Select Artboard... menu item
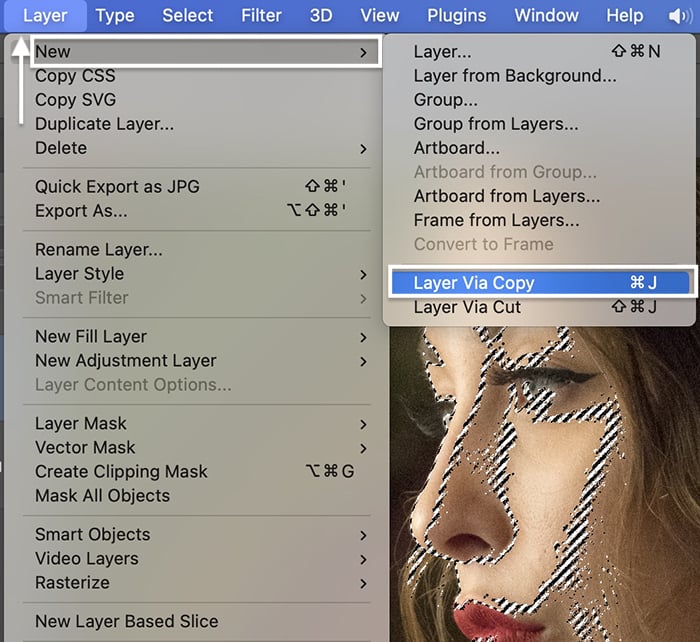 (539, 148)
